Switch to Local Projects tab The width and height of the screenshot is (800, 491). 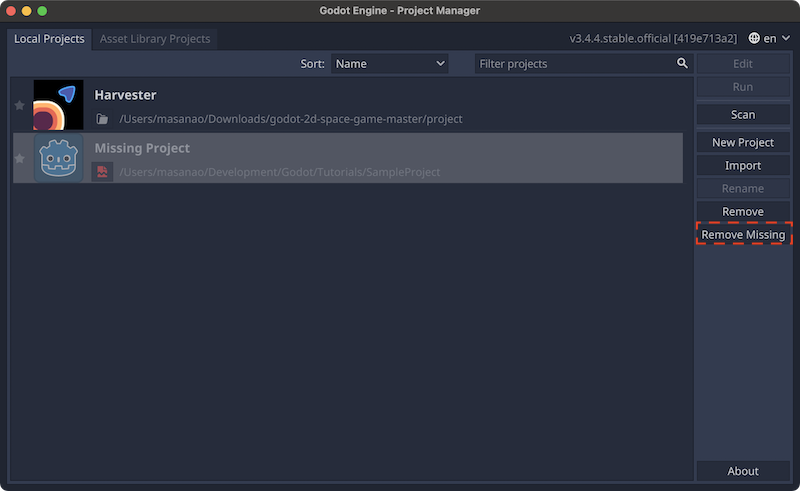pos(49,39)
